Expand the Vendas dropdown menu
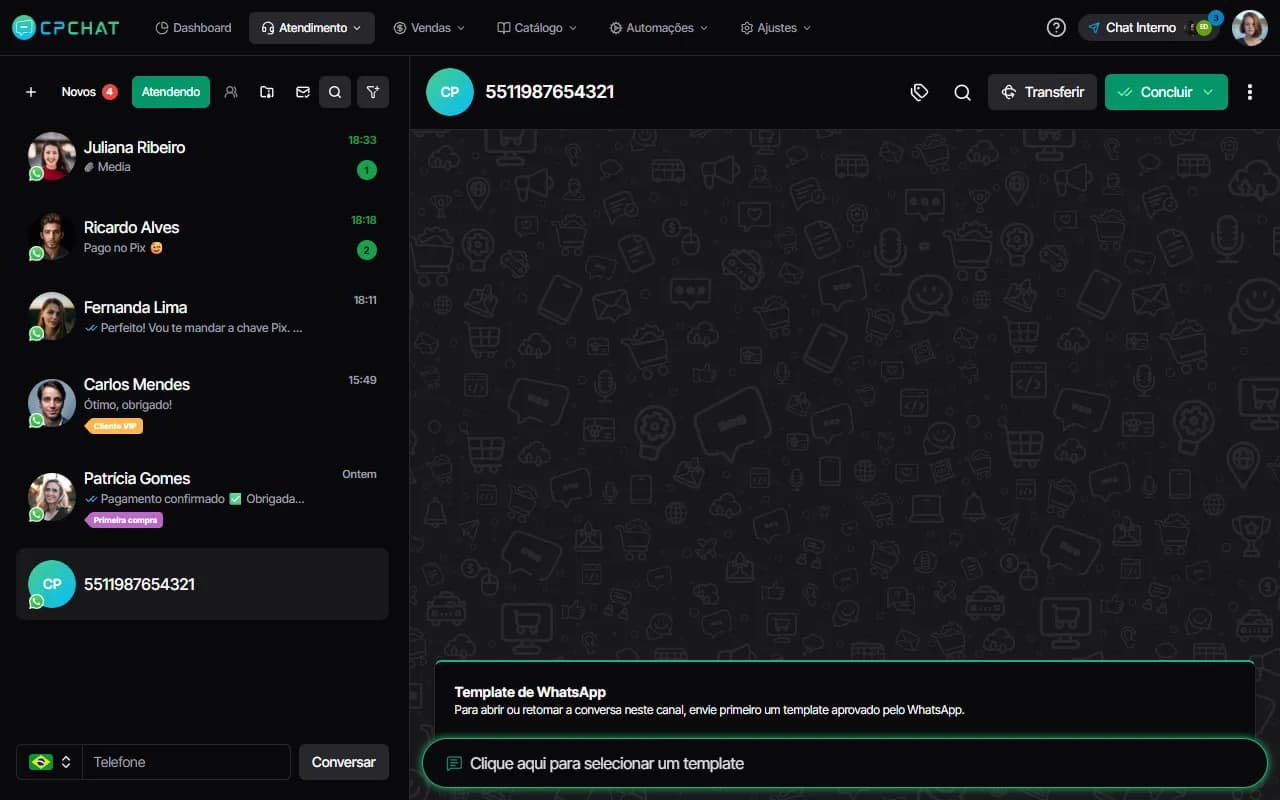The width and height of the screenshot is (1280, 800). tap(429, 28)
